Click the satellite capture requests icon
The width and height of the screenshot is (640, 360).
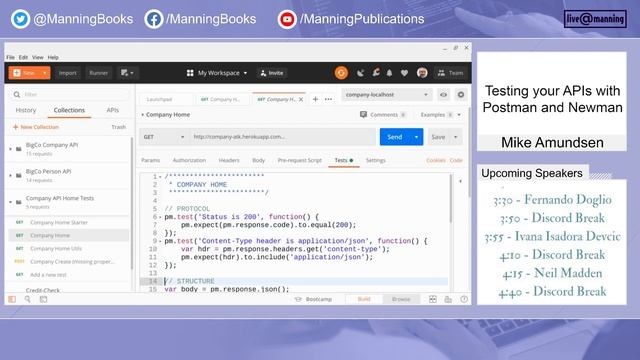(360, 73)
